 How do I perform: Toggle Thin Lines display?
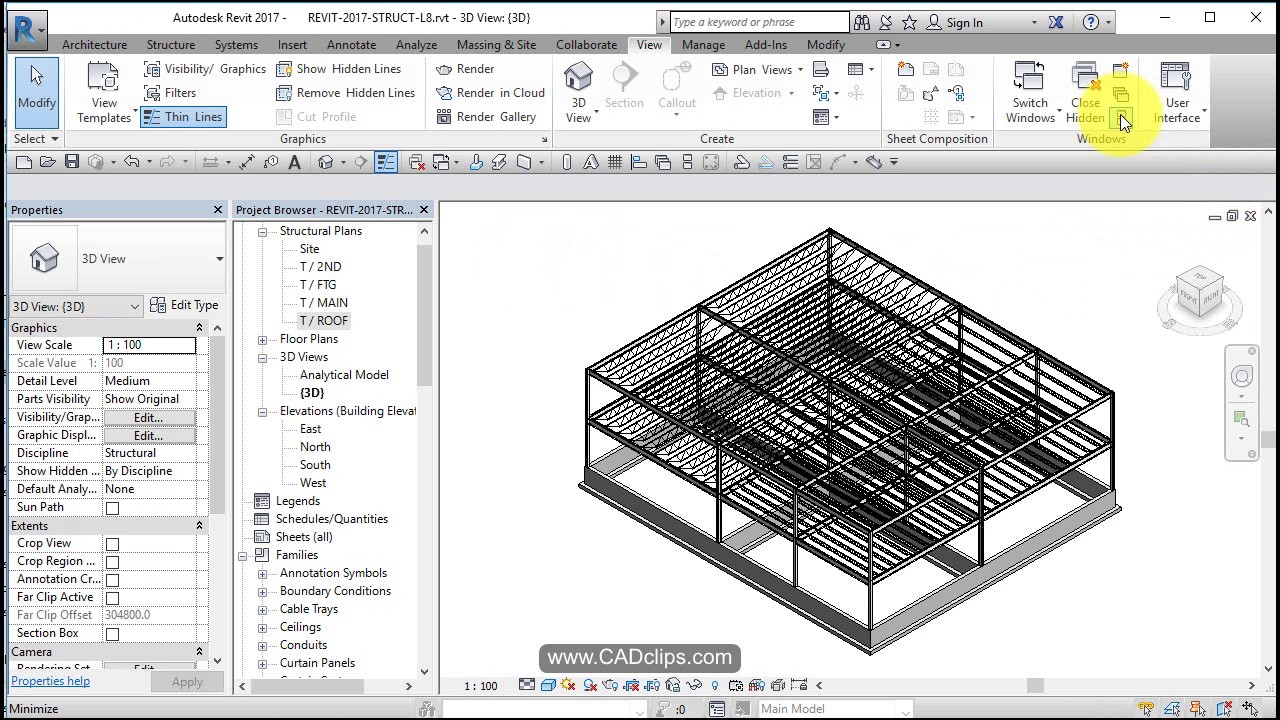[x=183, y=117]
